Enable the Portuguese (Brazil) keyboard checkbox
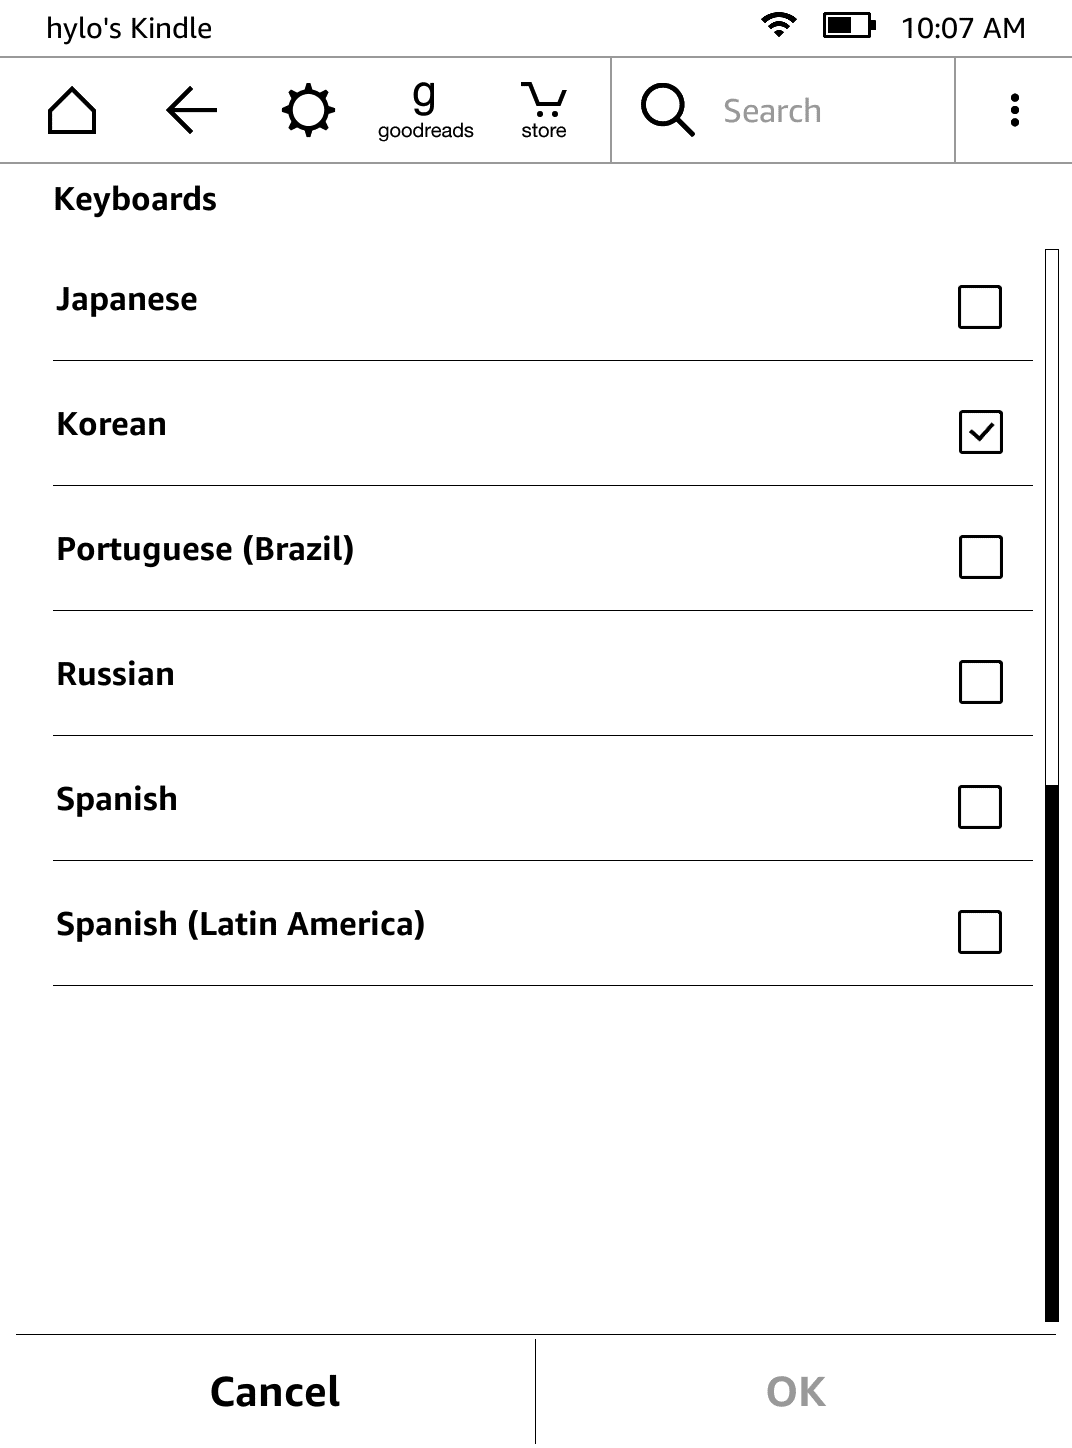Screen dimensions: 1072x1448 pyautogui.click(x=980, y=557)
